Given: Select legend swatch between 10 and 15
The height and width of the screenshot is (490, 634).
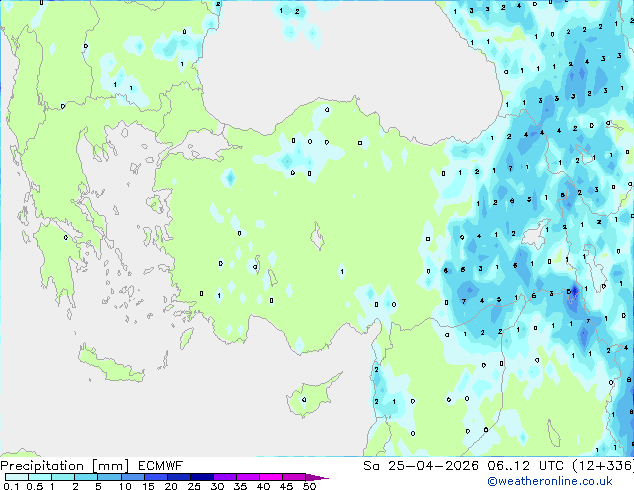Looking at the screenshot, I should pyautogui.click(x=133, y=477).
